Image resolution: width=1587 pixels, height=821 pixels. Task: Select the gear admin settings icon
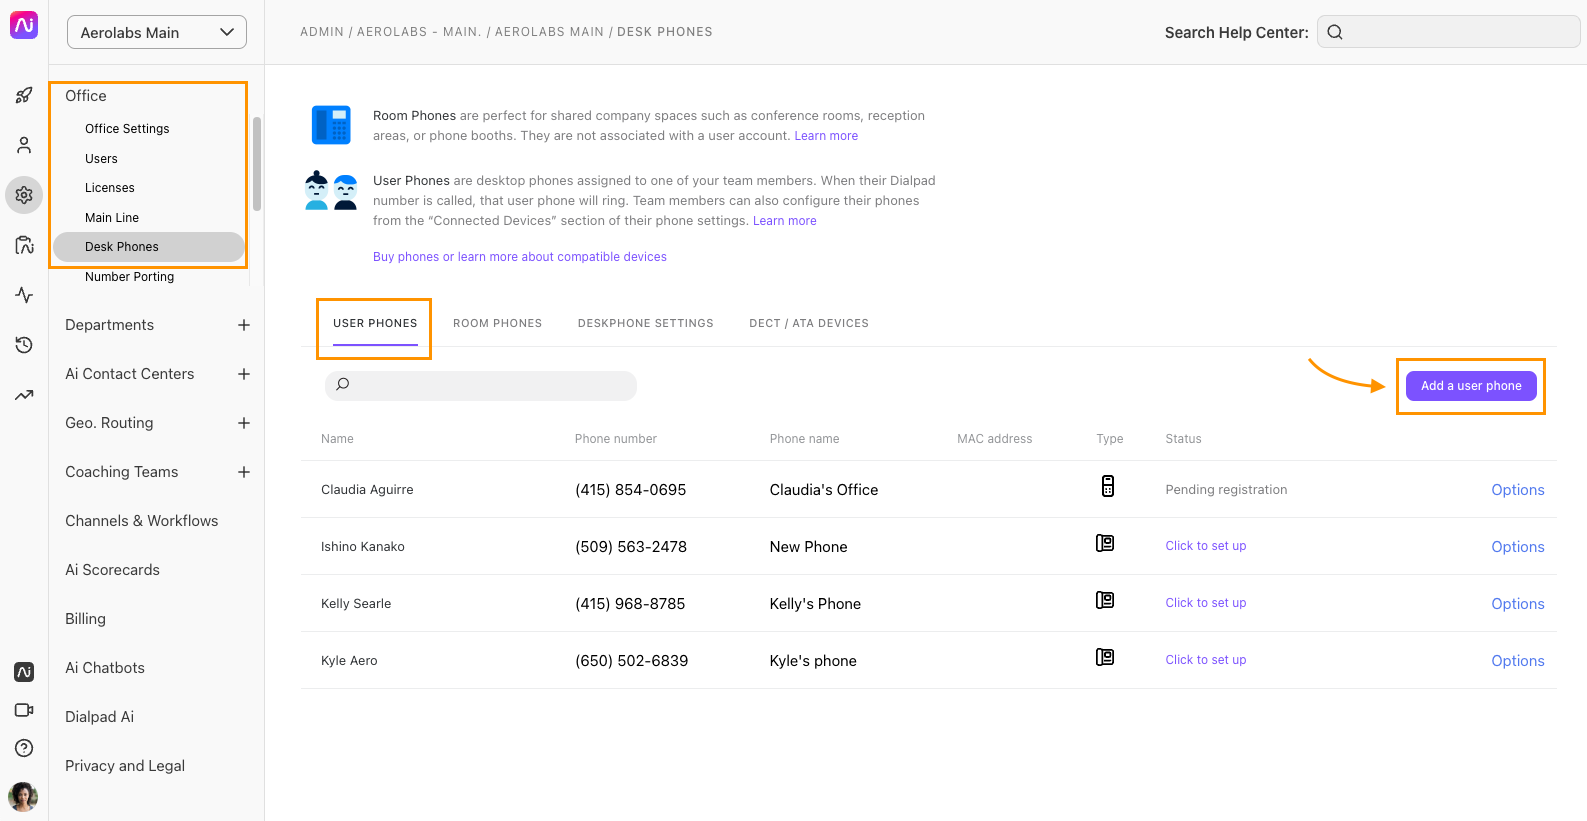point(24,195)
